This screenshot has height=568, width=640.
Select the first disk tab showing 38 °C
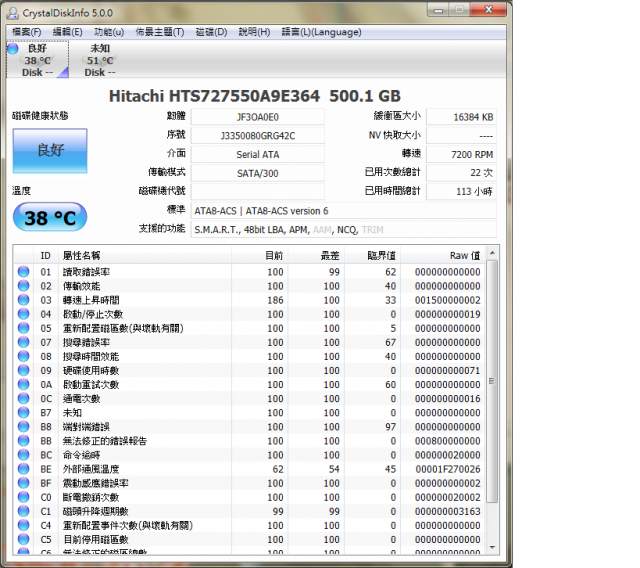(x=37, y=60)
